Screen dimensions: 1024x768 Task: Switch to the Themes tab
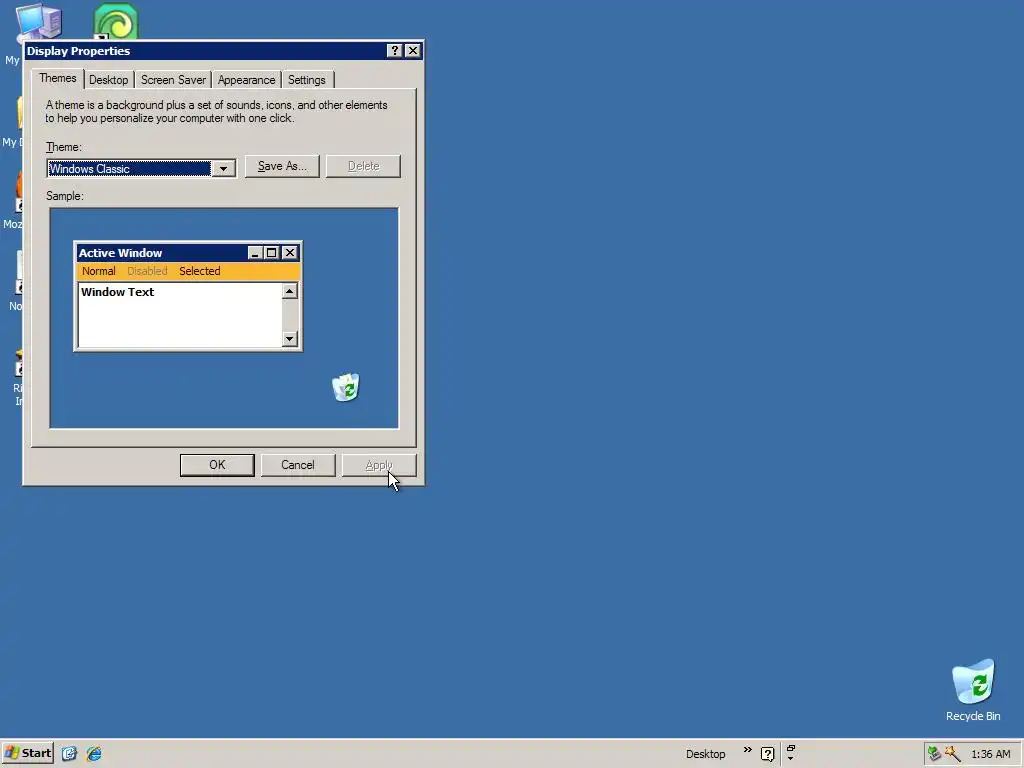tap(57, 78)
